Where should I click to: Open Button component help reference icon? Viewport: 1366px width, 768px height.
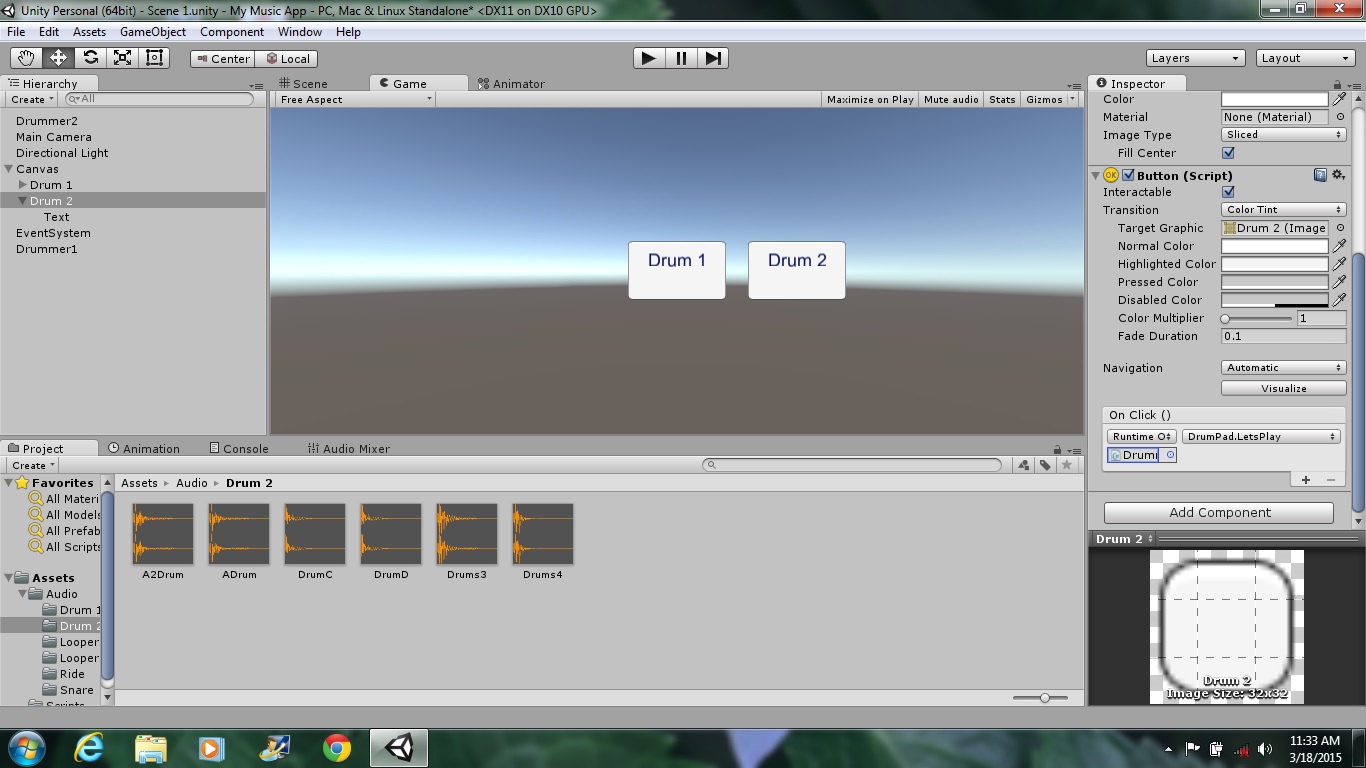coord(1320,175)
